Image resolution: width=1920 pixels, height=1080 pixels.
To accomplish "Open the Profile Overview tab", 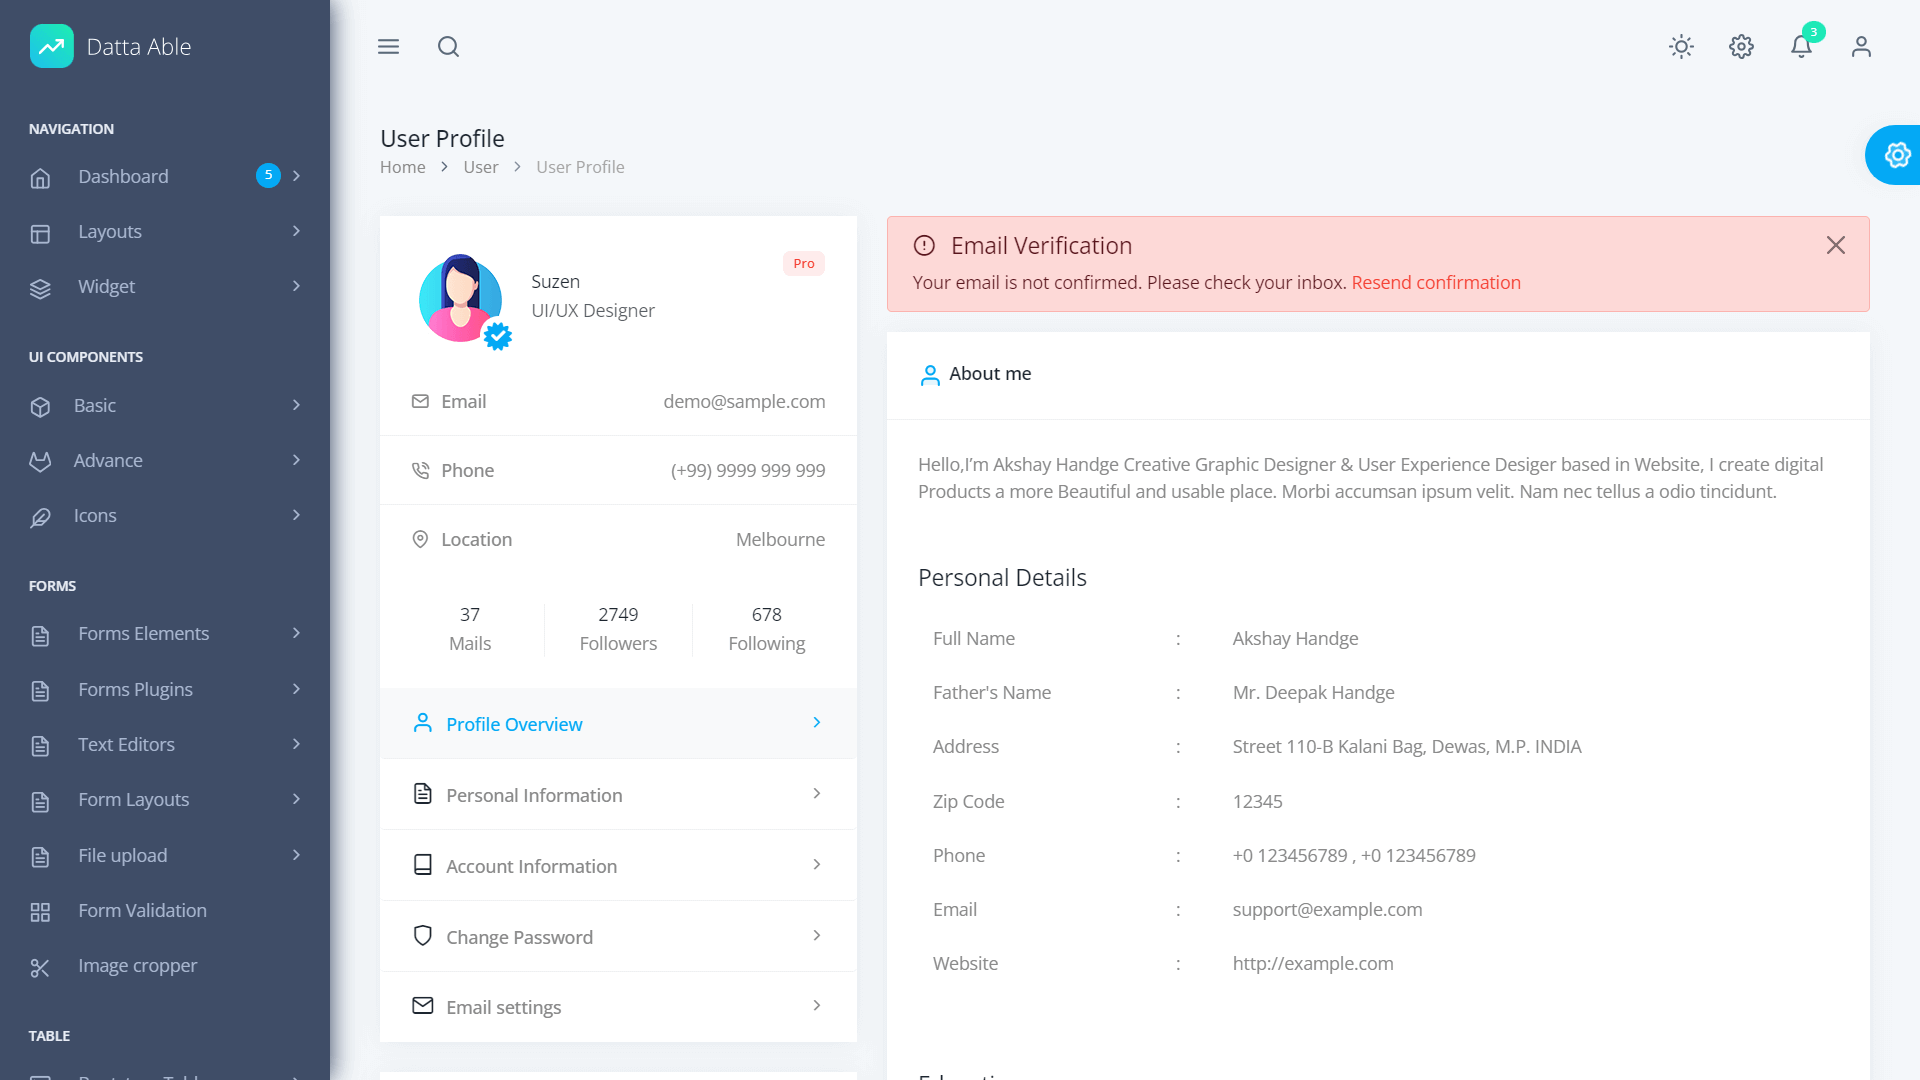I will pyautogui.click(x=617, y=724).
